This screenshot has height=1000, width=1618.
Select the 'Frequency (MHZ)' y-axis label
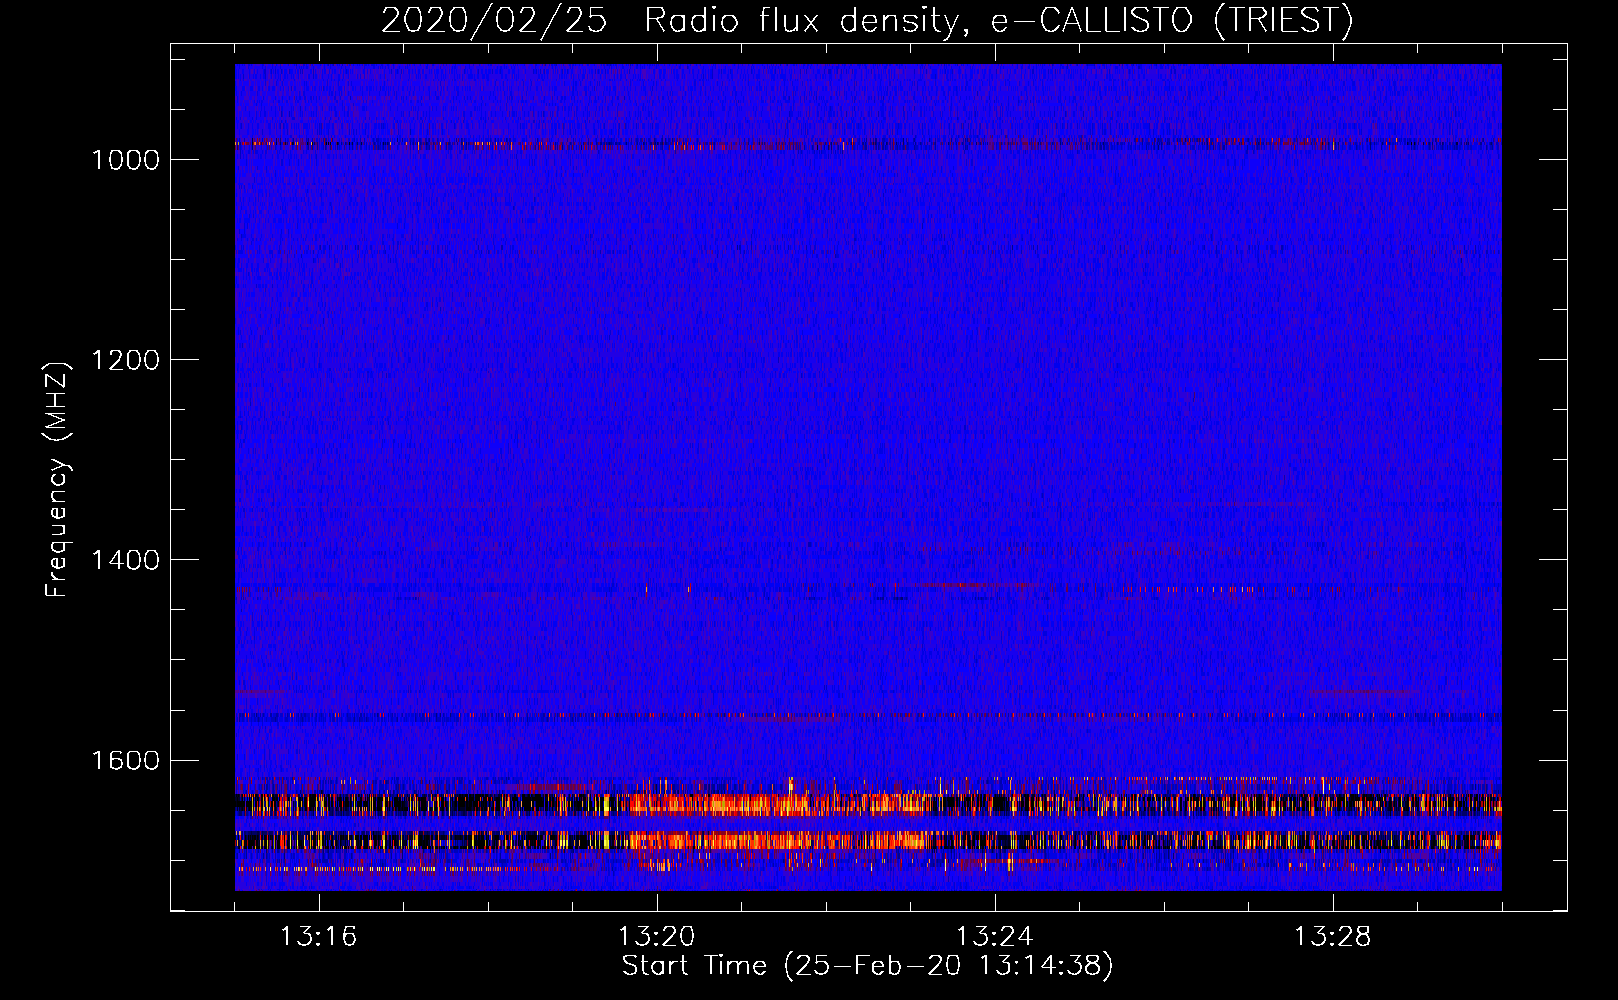click(x=57, y=480)
